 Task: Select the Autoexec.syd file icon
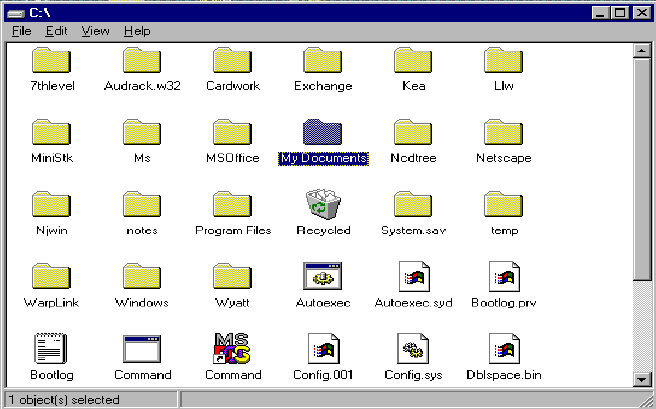[x=414, y=276]
